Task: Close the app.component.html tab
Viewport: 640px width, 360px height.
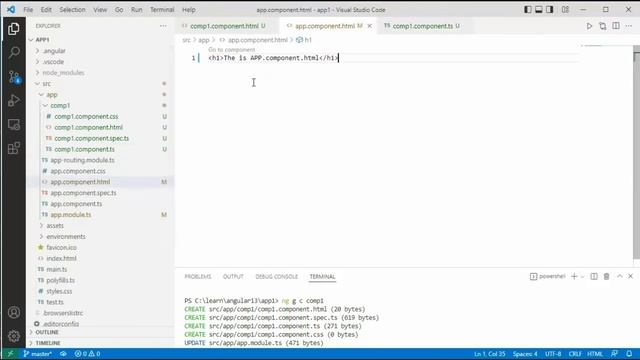Action: click(369, 26)
